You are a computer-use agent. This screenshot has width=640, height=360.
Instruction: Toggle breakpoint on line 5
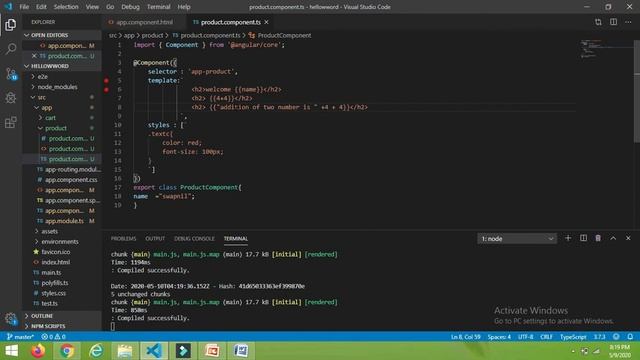pyautogui.click(x=106, y=80)
